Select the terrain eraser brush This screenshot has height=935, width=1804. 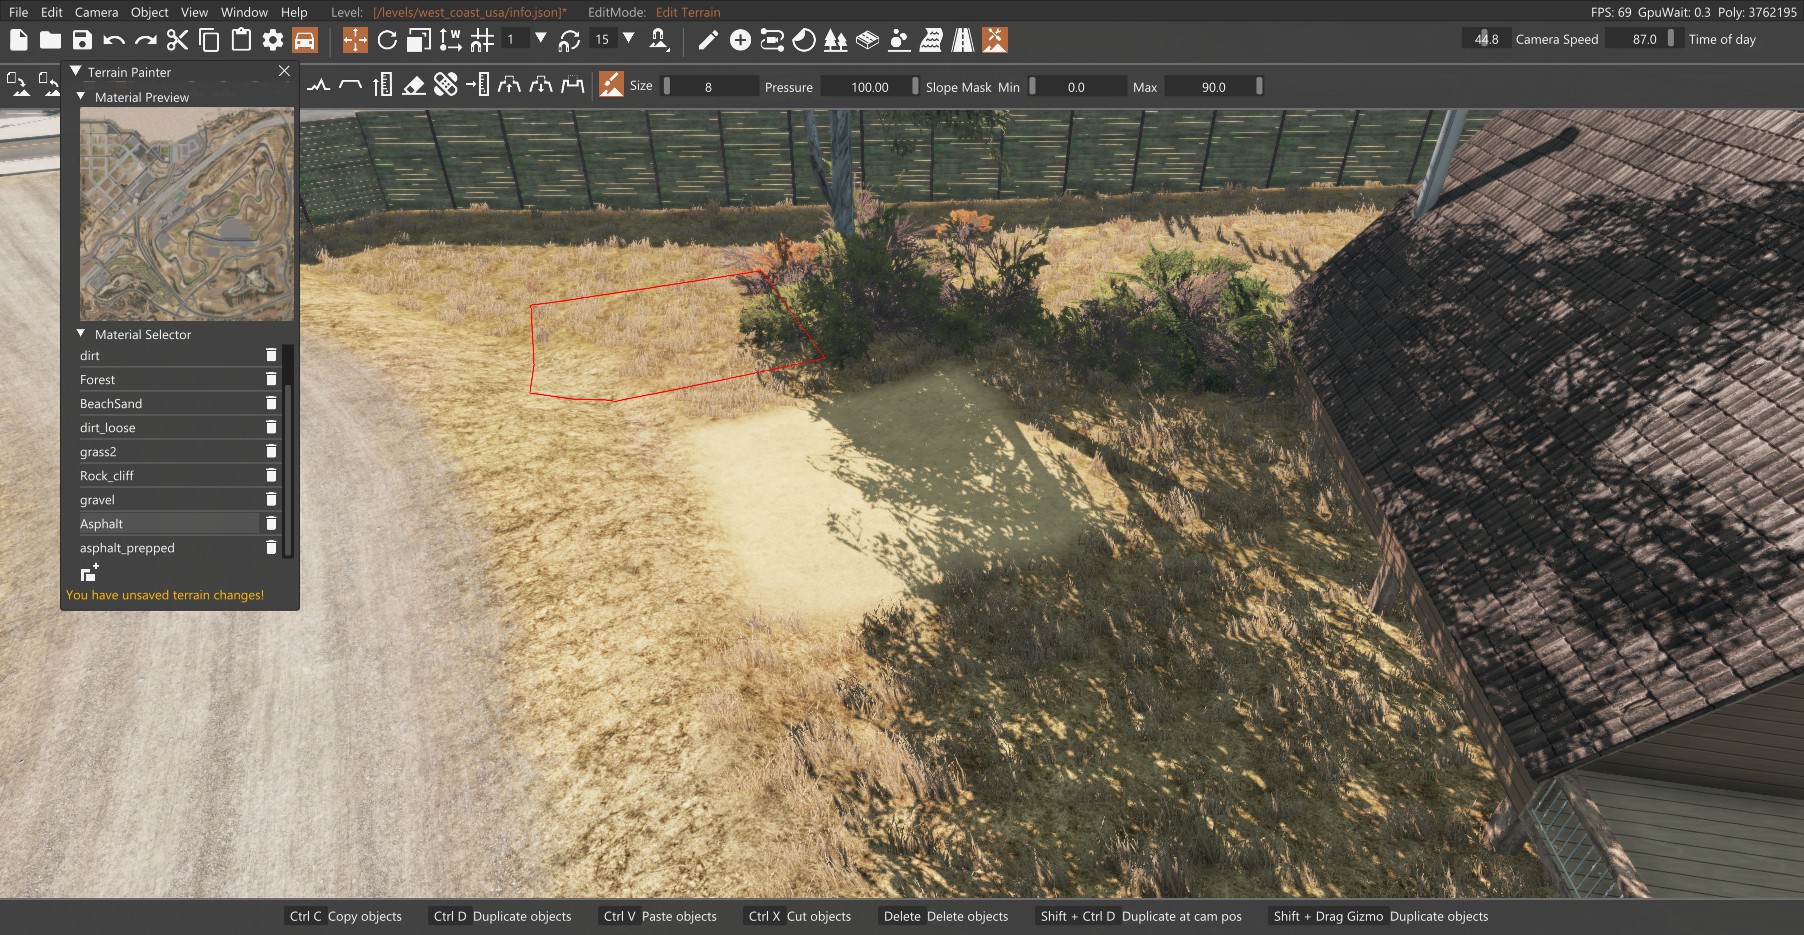[x=414, y=86]
